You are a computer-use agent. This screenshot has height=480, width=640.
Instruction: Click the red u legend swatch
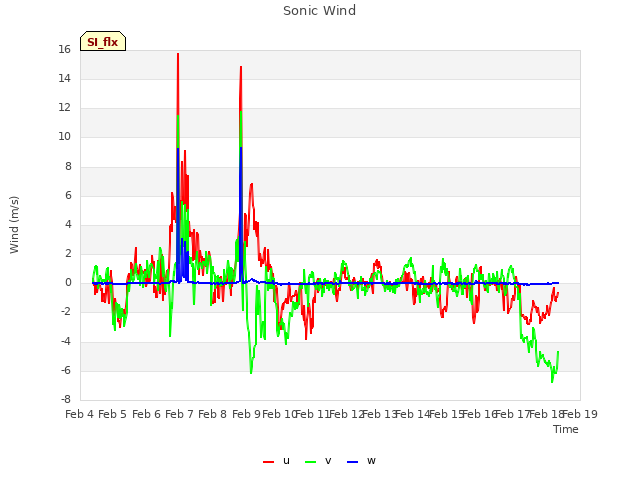(x=269, y=462)
